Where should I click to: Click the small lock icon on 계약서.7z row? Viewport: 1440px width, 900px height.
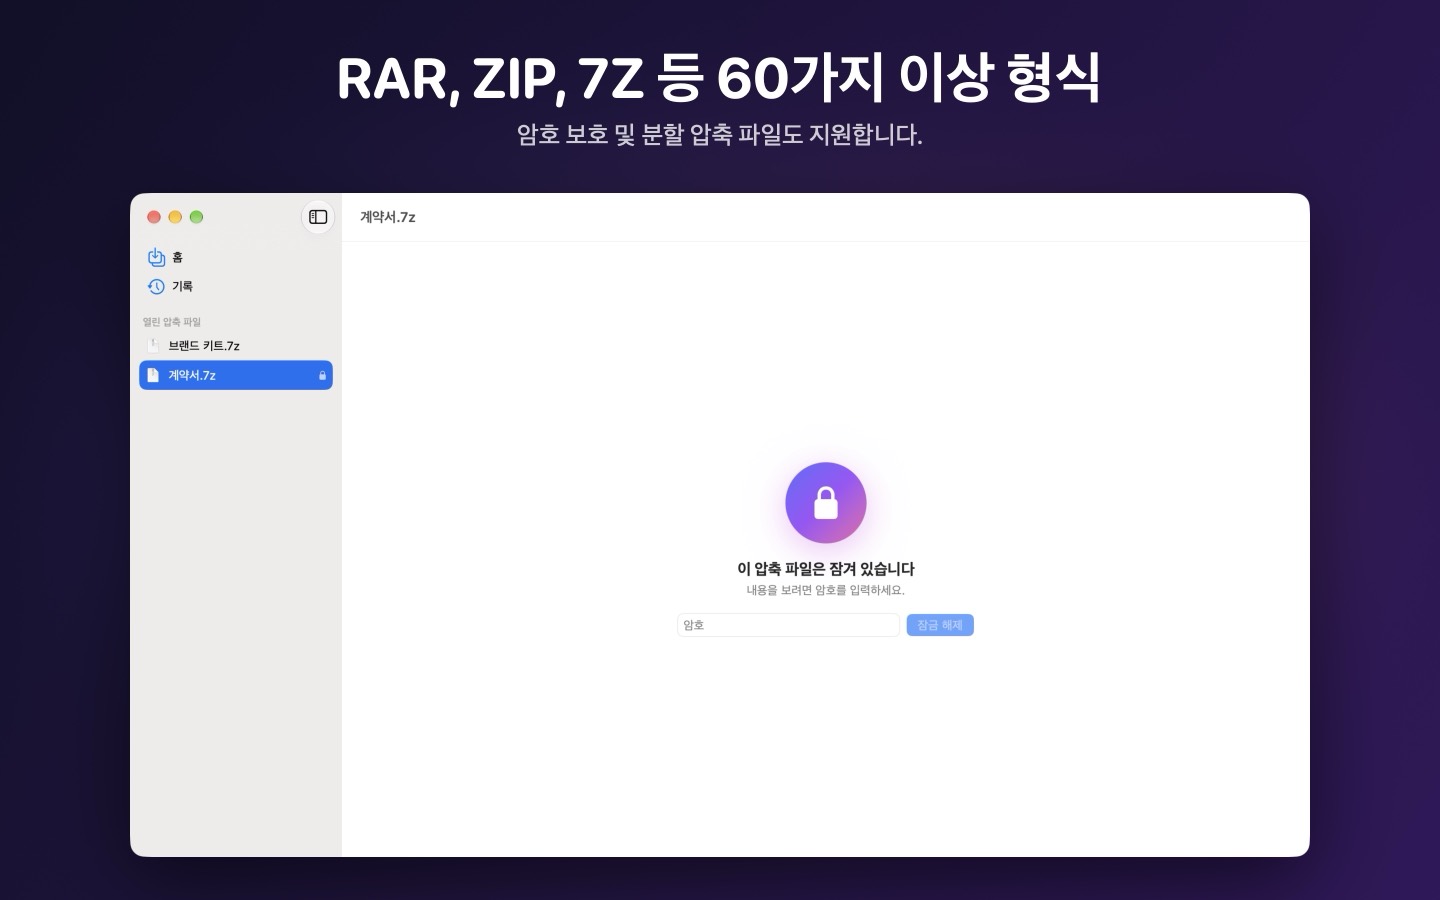point(322,376)
